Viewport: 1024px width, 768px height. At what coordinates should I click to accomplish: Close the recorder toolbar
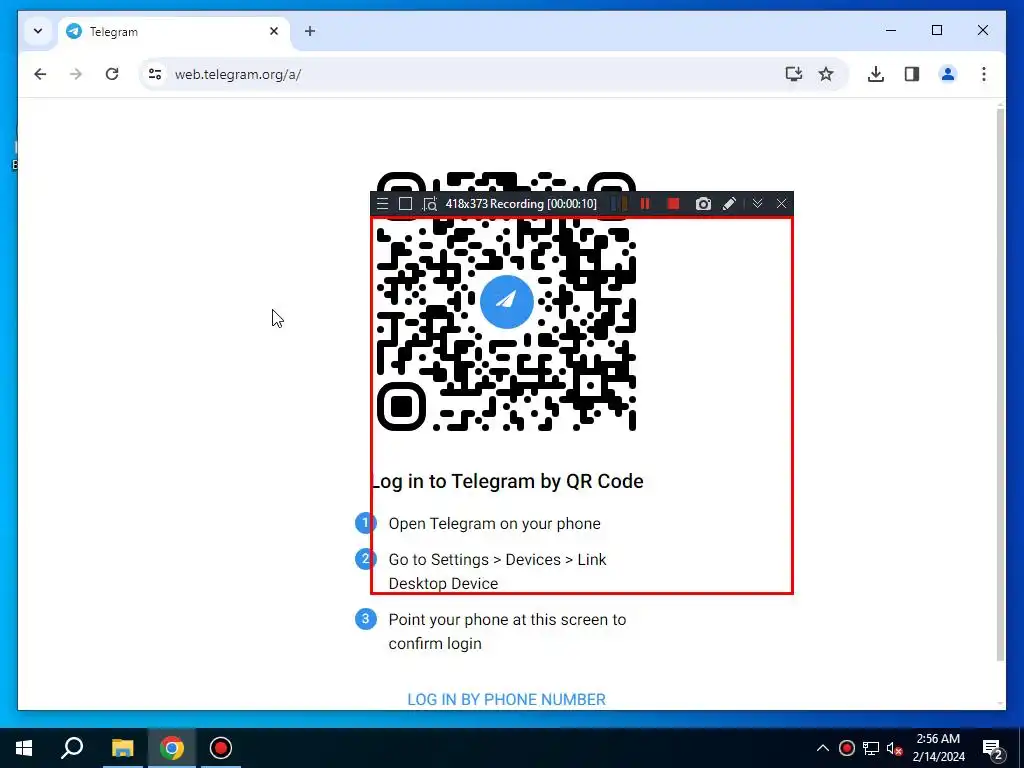tap(781, 204)
